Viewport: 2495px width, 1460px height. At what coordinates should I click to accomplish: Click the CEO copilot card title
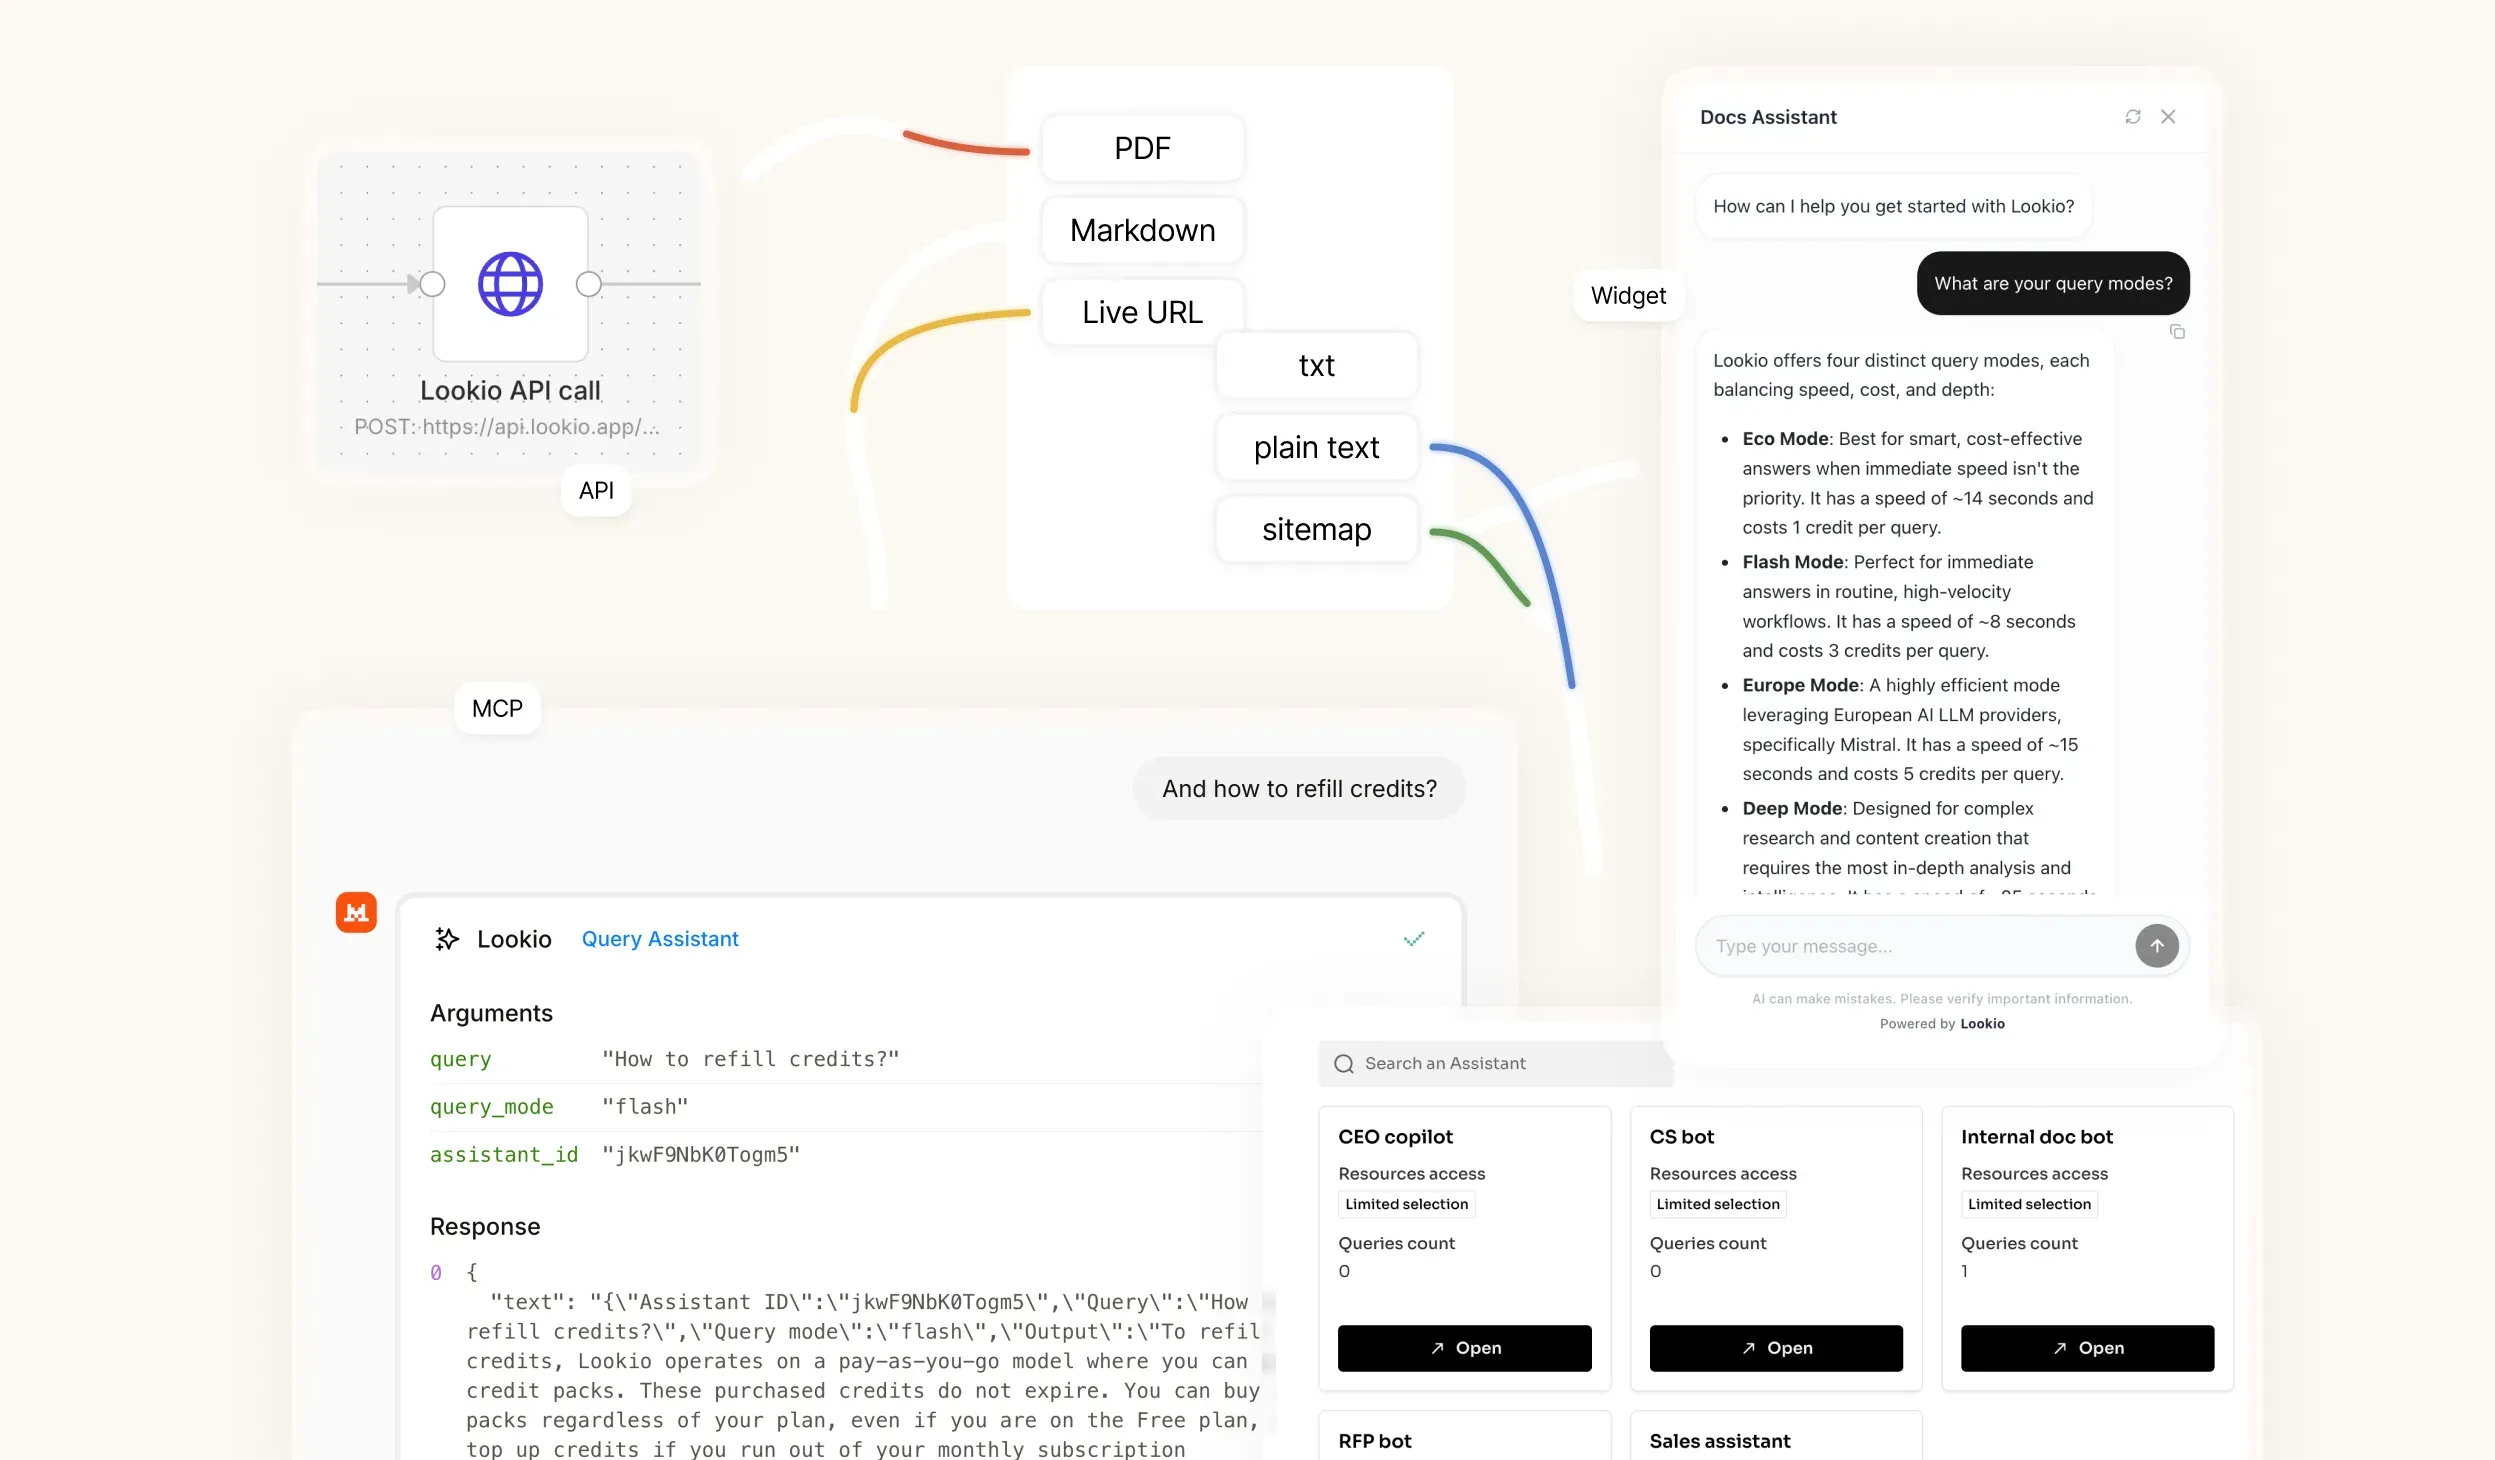pos(1395,1137)
